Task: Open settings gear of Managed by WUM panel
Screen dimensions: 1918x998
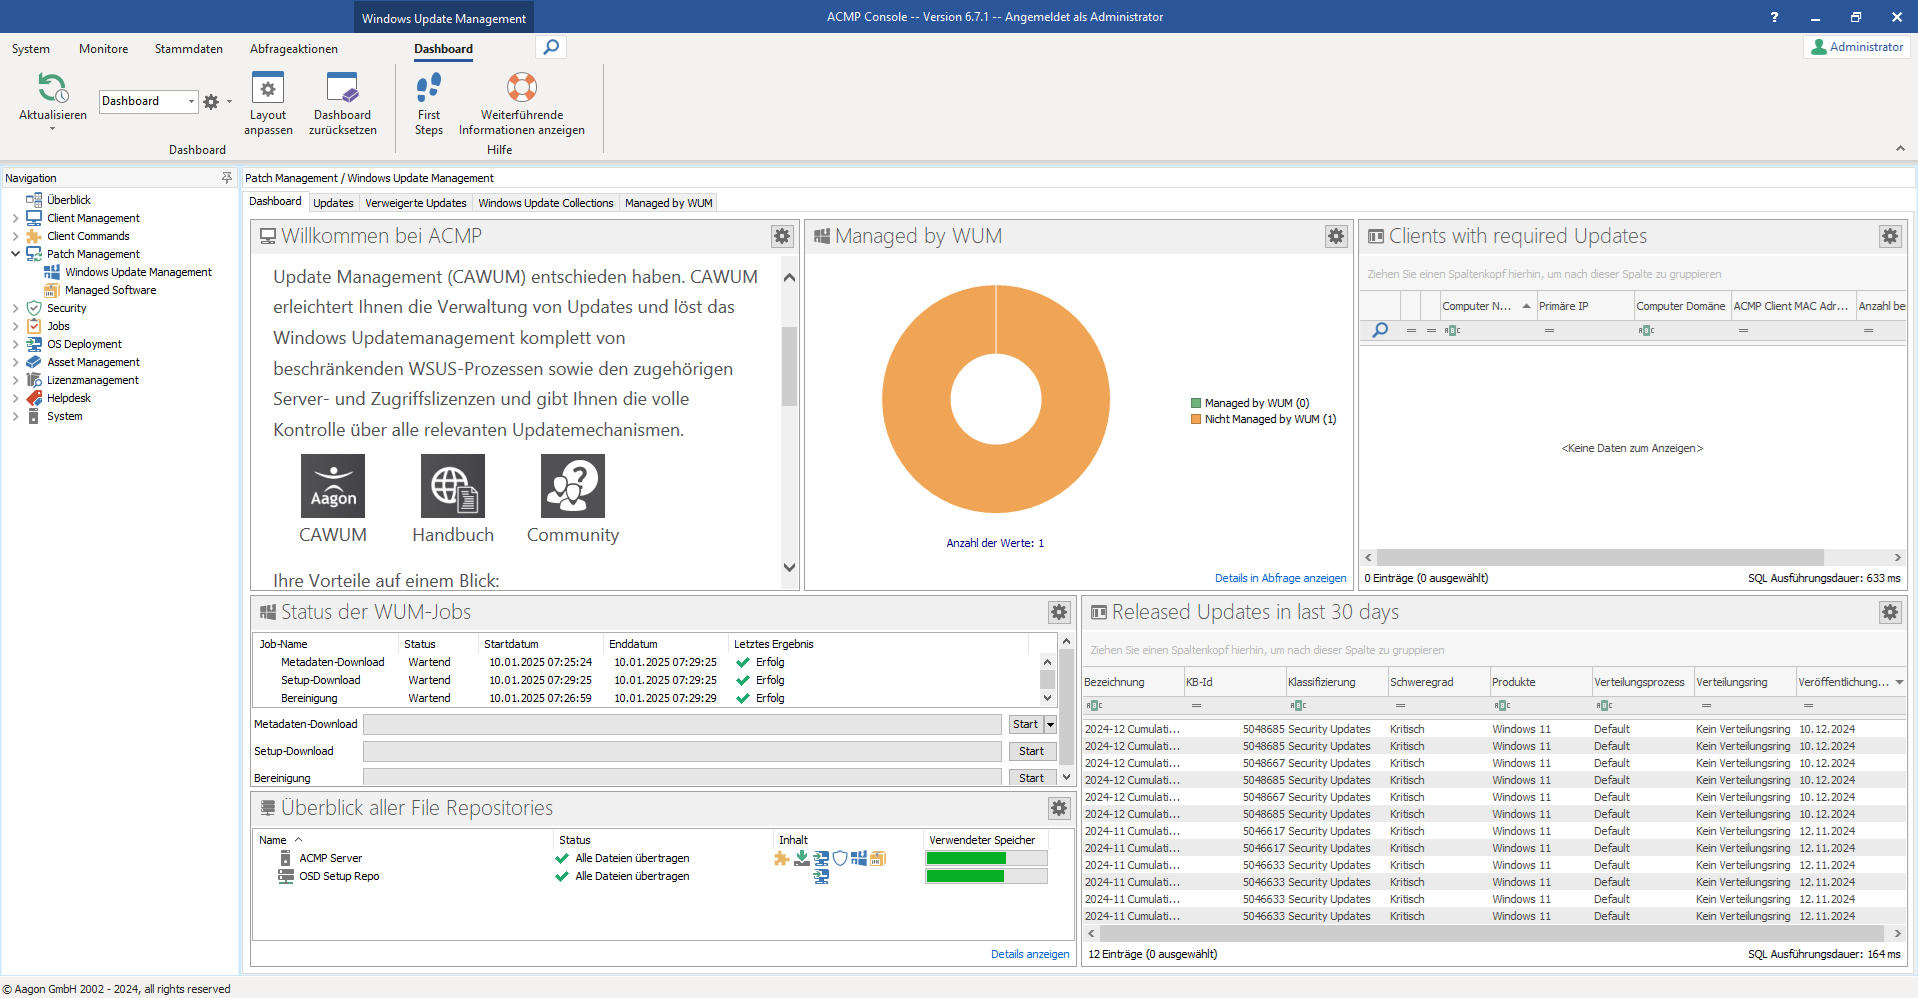Action: [1336, 236]
